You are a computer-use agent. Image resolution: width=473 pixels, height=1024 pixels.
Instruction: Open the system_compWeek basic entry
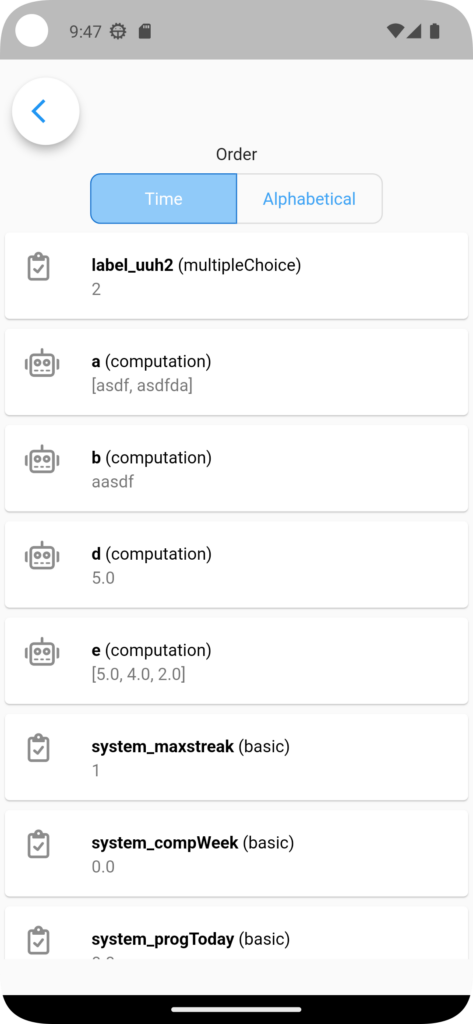[236, 854]
